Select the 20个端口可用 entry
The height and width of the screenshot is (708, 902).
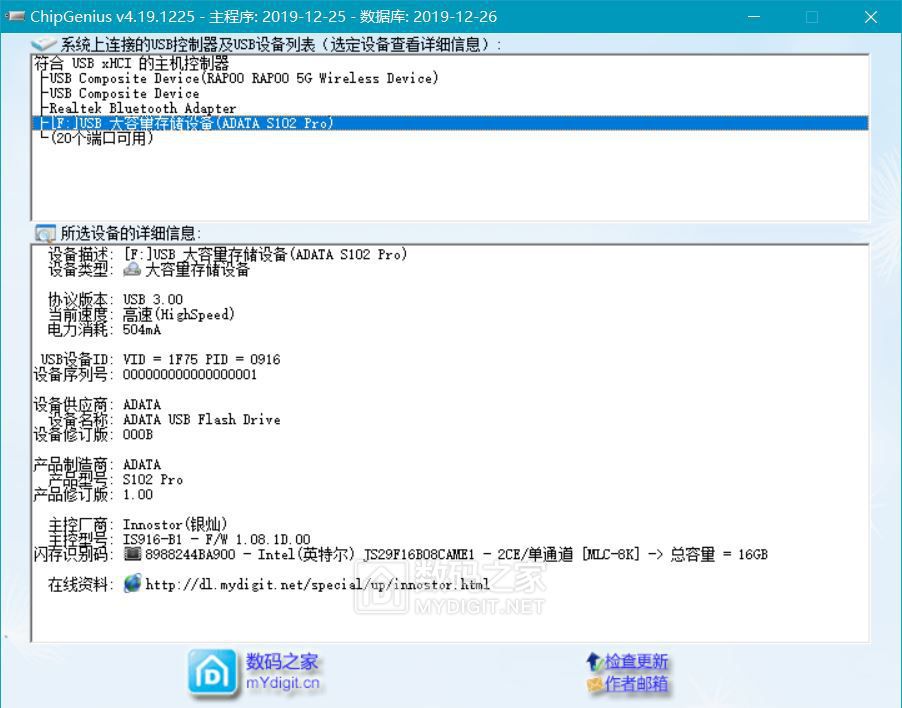point(102,138)
